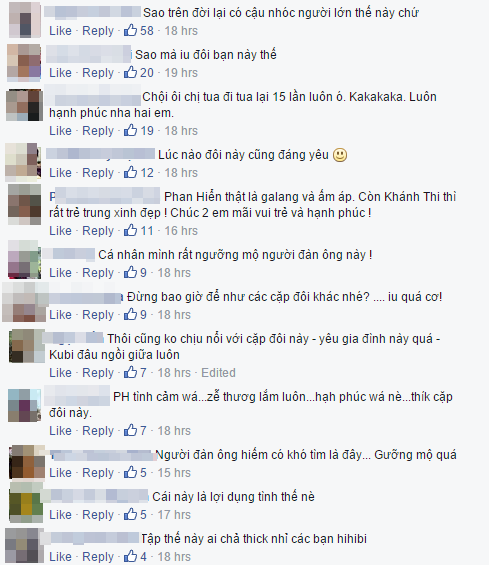Open the 'Edited' history link

[218, 373]
